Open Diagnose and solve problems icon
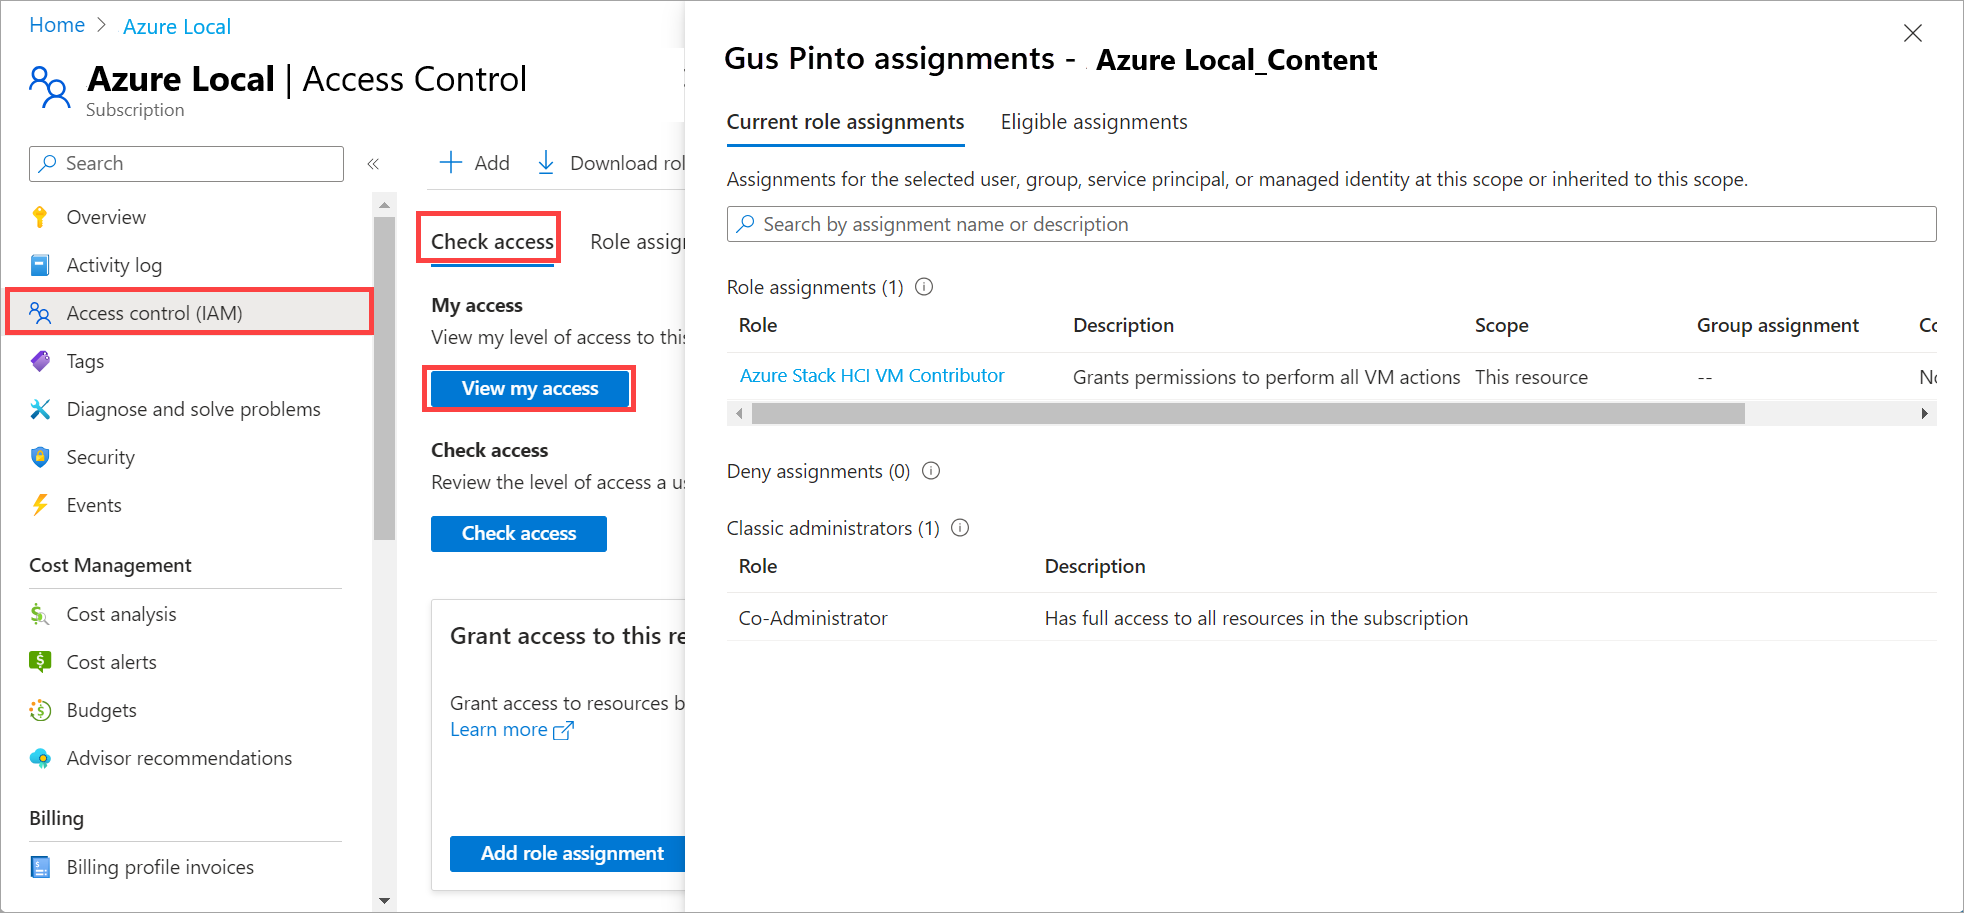 [x=40, y=409]
